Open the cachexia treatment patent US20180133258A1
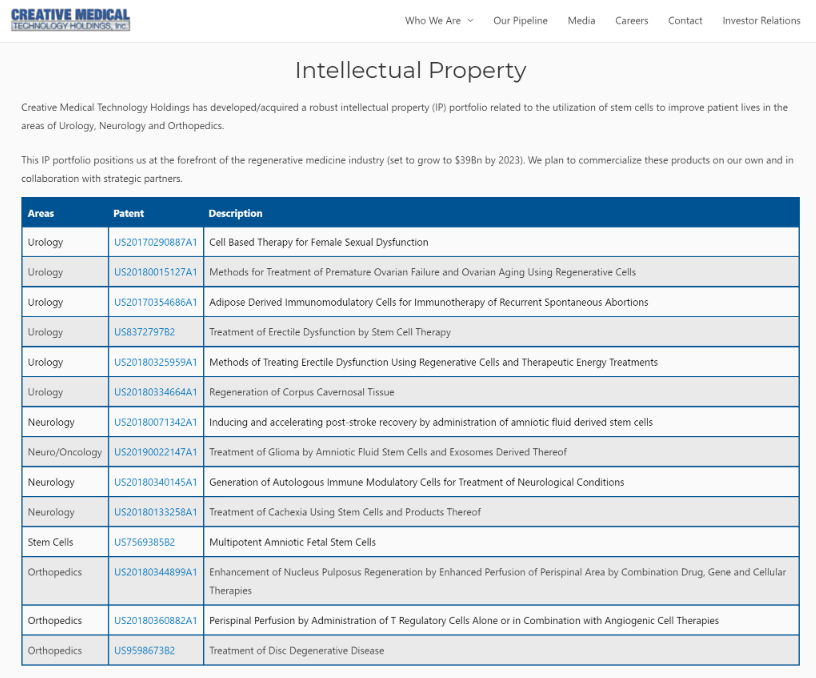Viewport: 816px width, 678px height. pyautogui.click(x=155, y=511)
